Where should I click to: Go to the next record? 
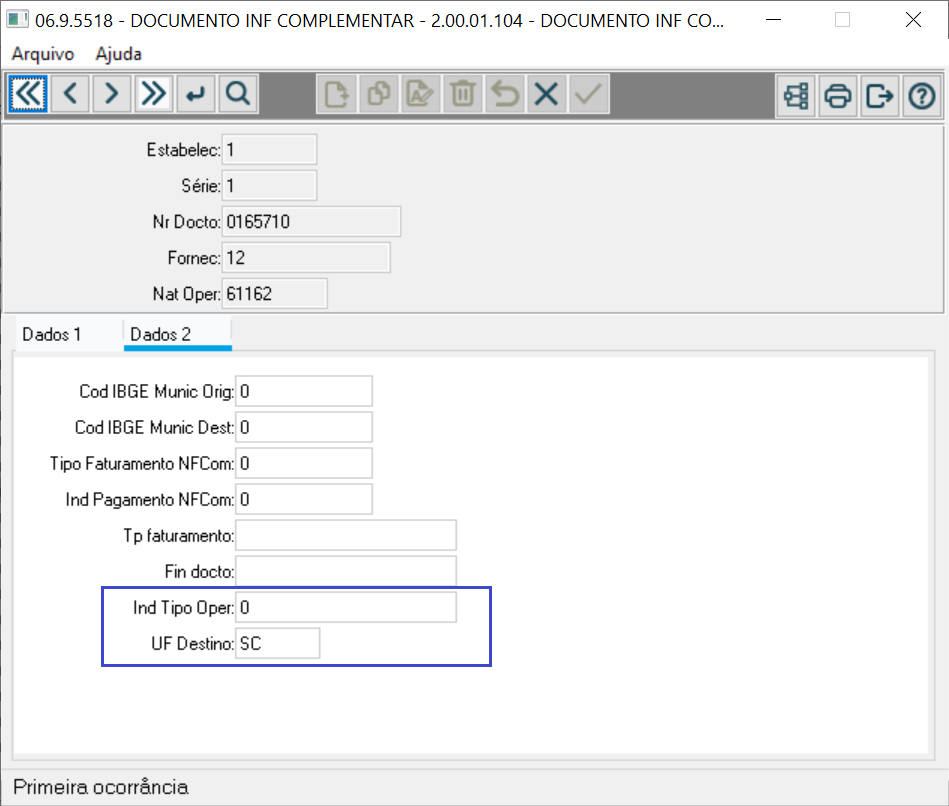[111, 94]
